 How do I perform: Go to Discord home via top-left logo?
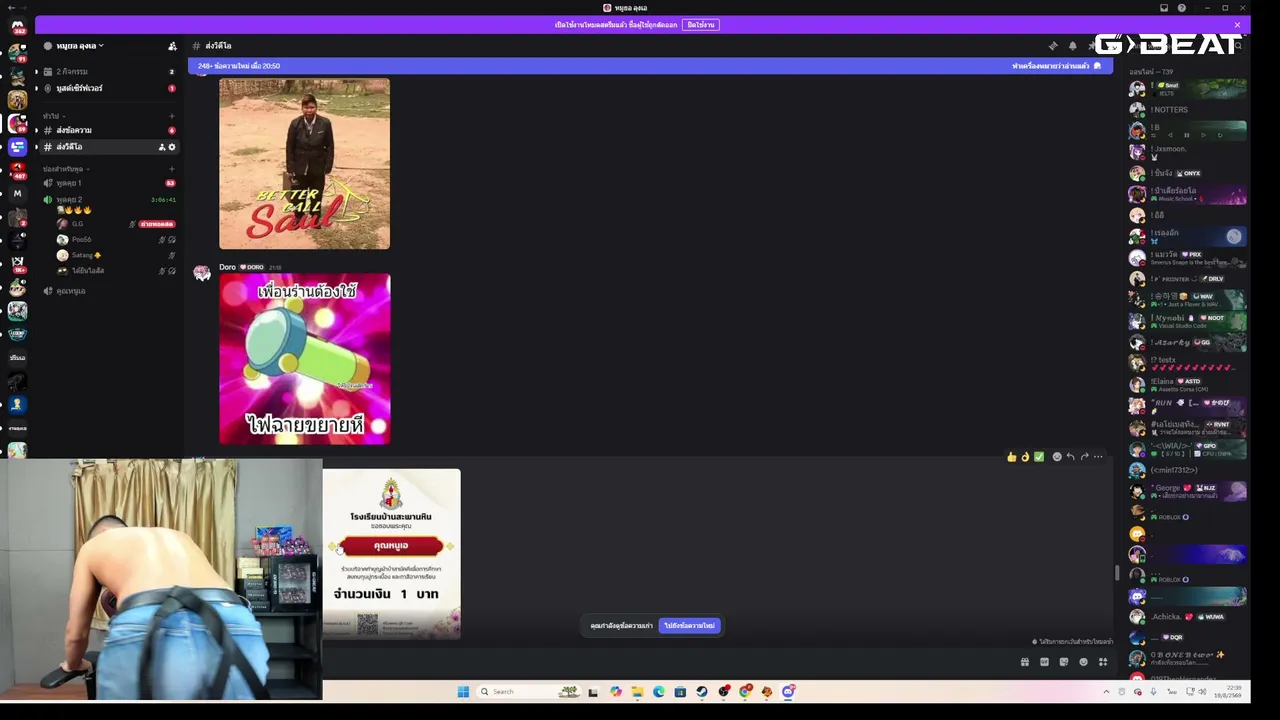click(x=17, y=26)
